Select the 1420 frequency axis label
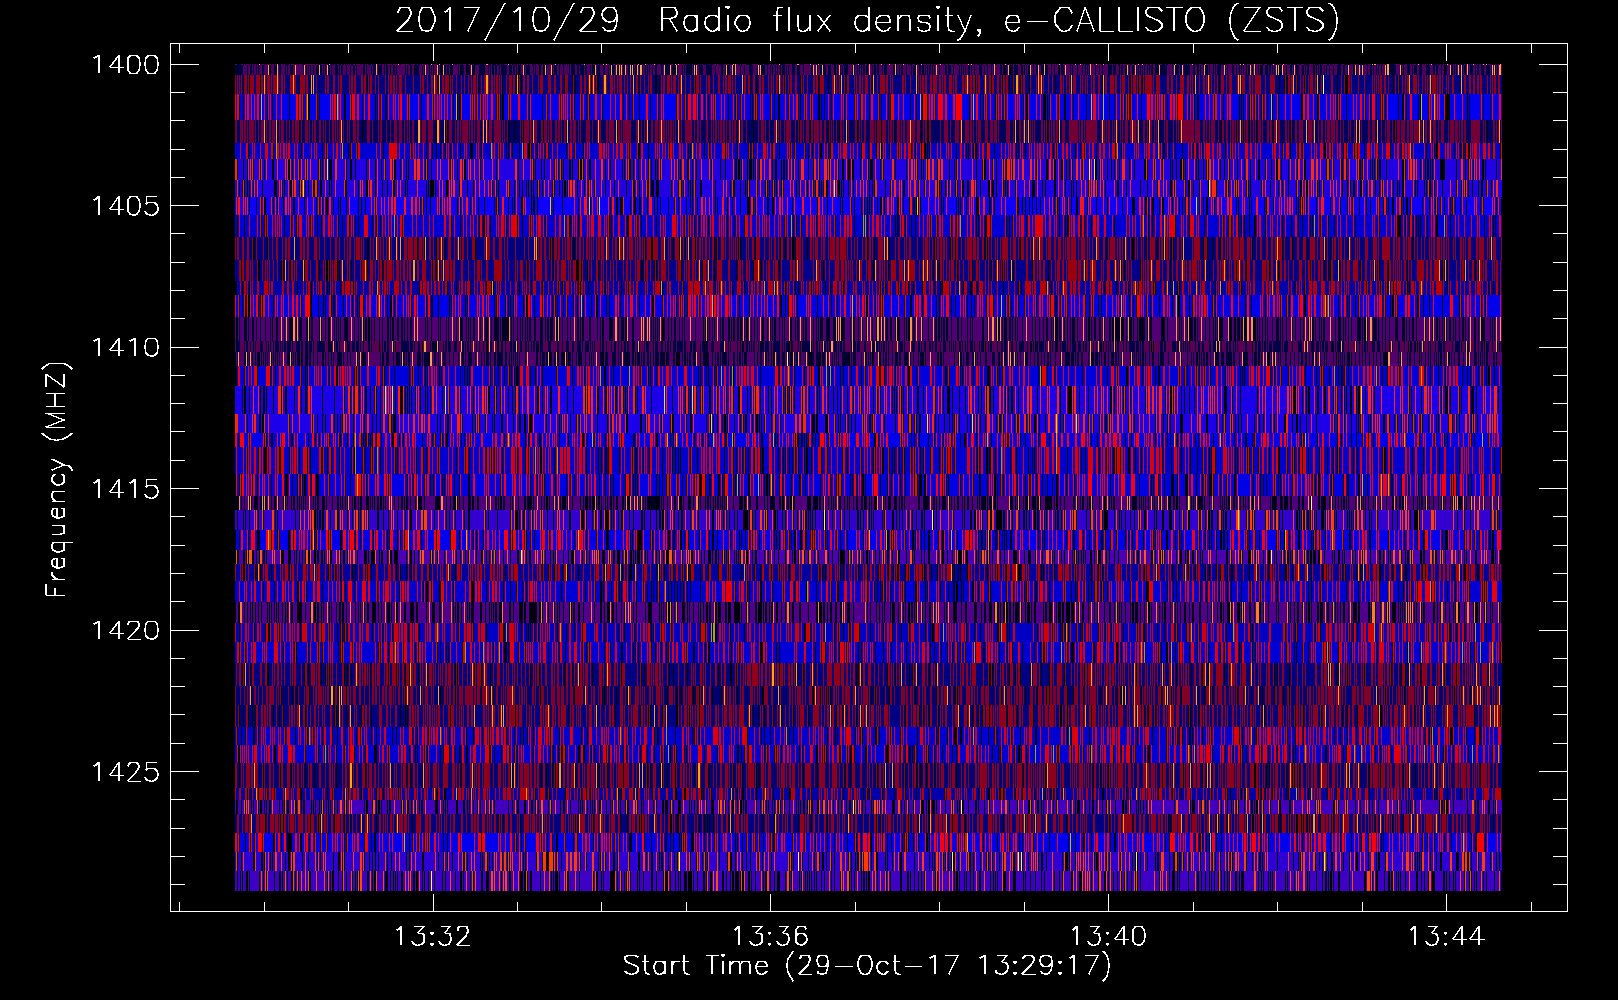Image resolution: width=1618 pixels, height=1000 pixels. pos(125,631)
